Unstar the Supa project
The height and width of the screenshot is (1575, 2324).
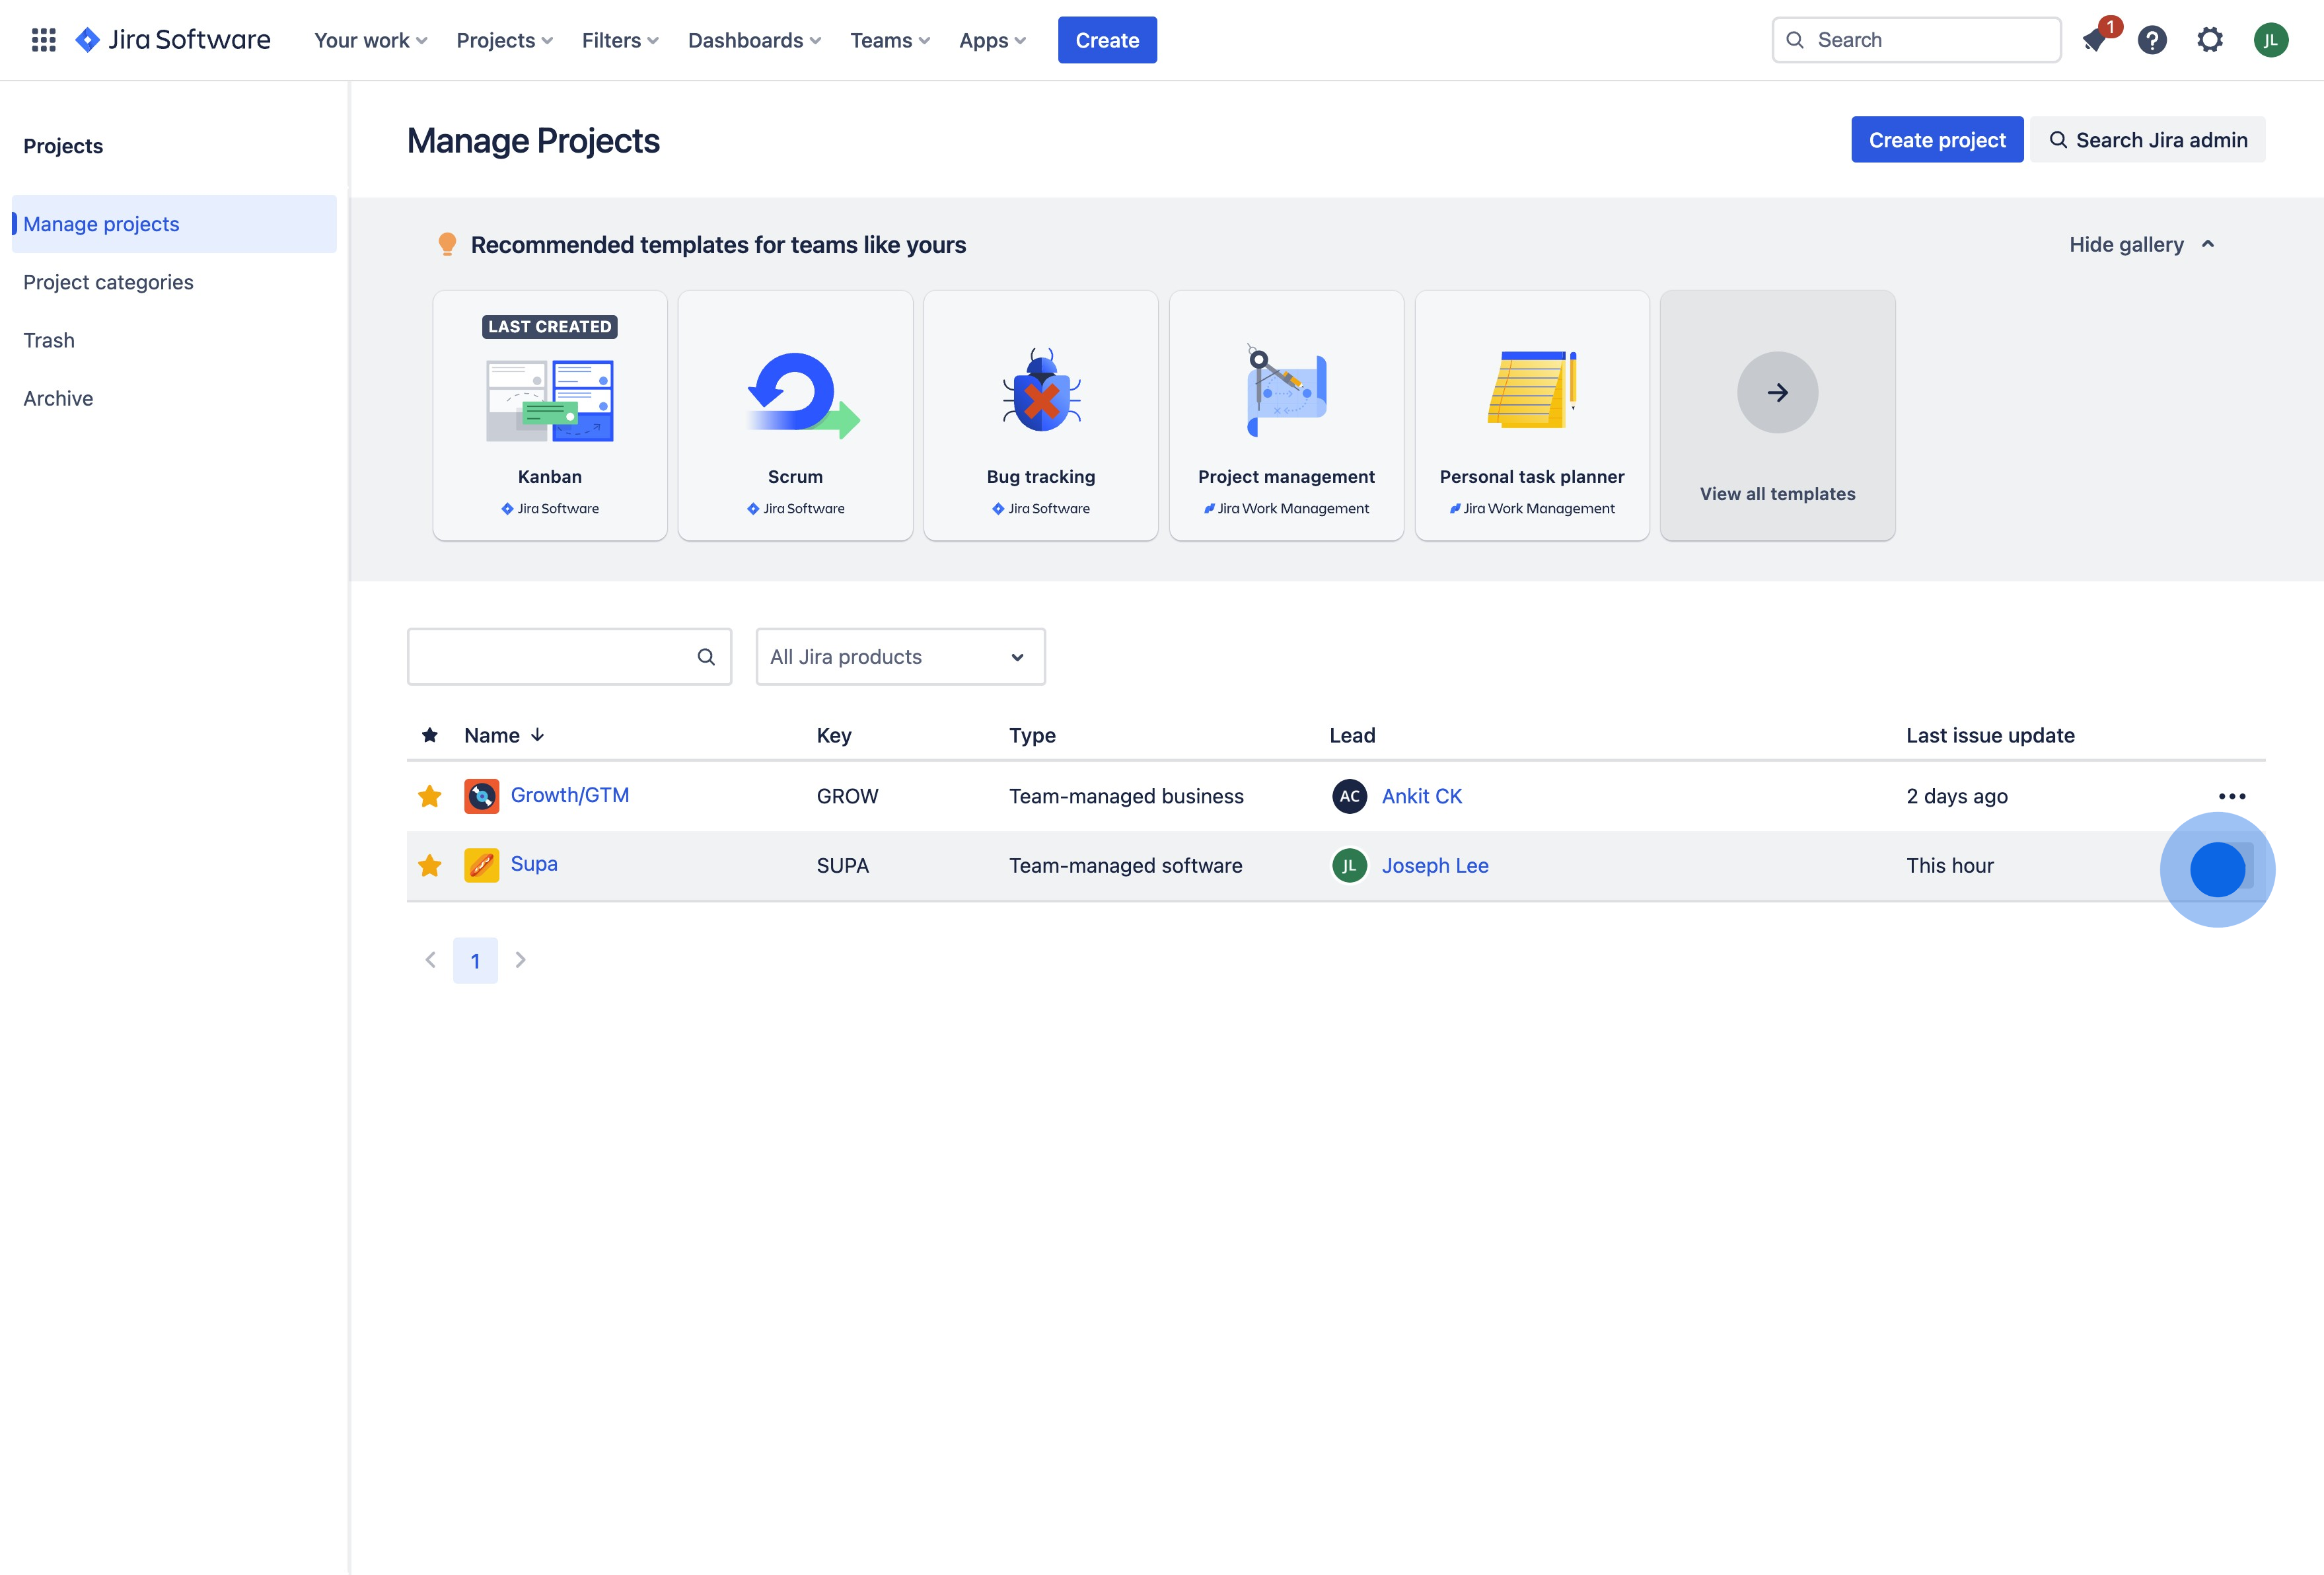point(430,865)
